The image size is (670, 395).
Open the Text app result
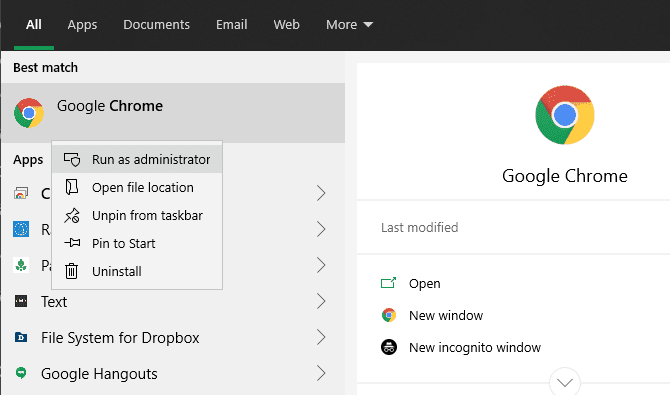pyautogui.click(x=54, y=302)
